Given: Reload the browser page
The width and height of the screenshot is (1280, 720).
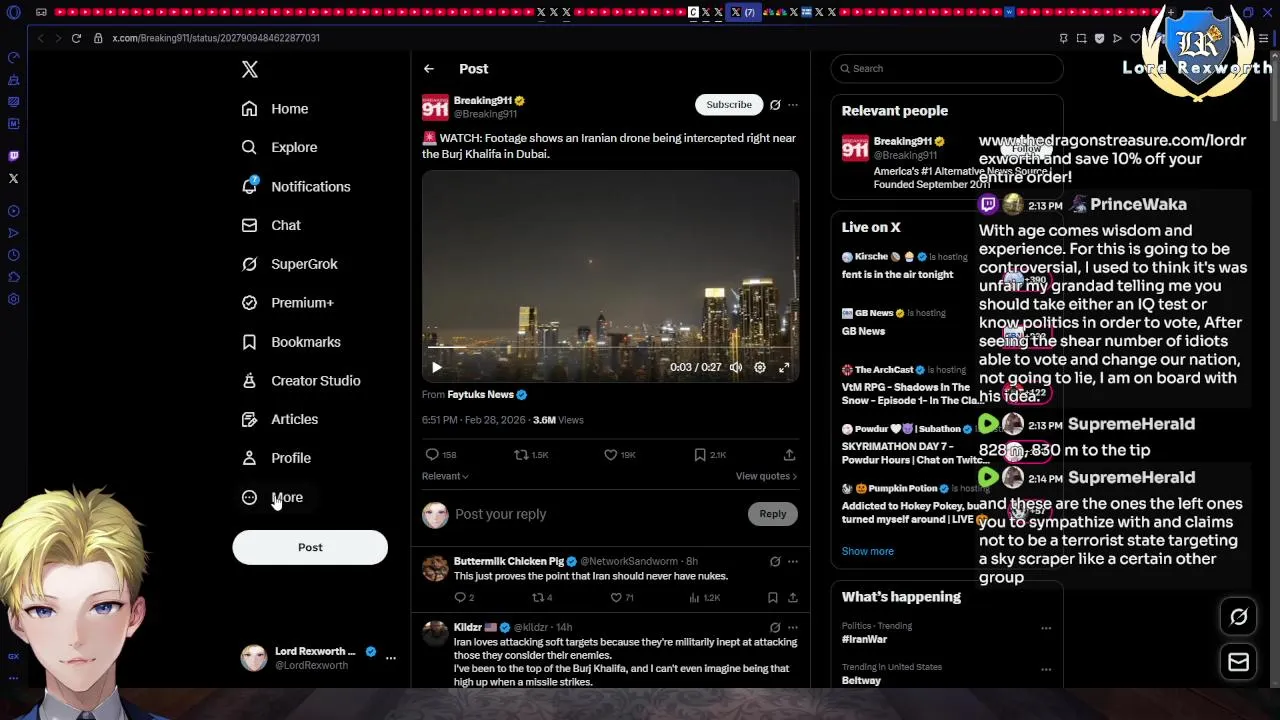Looking at the screenshot, I should click(x=76, y=38).
